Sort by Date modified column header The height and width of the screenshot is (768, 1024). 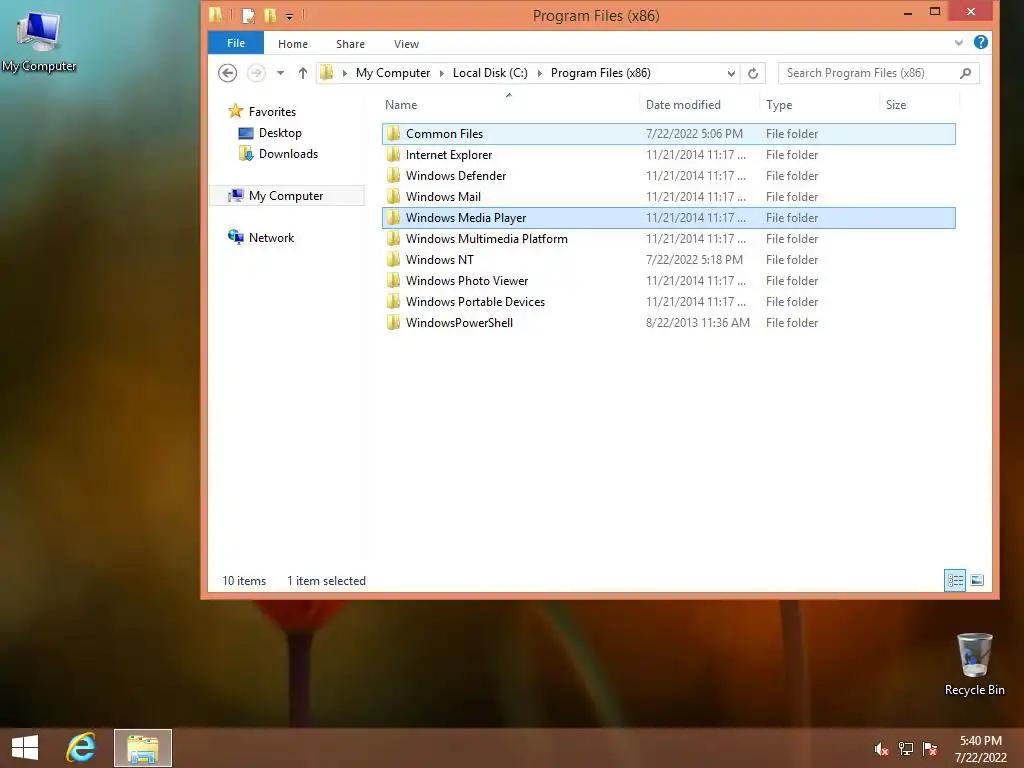[x=682, y=104]
